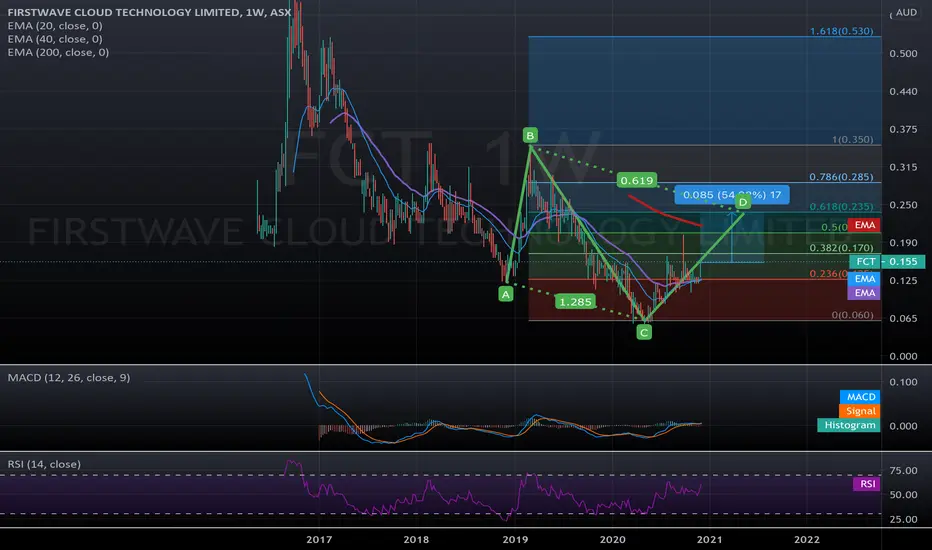
Task: Click the purple EMA price scale tag
Action: tap(864, 293)
